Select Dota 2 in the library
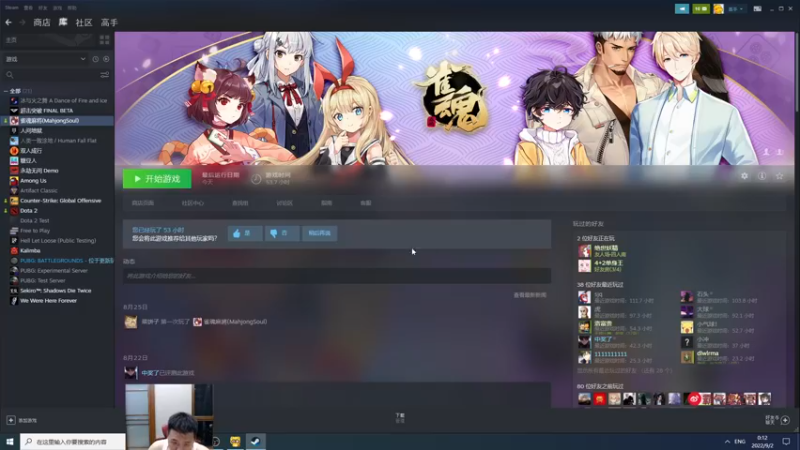800x450 pixels. (x=29, y=211)
